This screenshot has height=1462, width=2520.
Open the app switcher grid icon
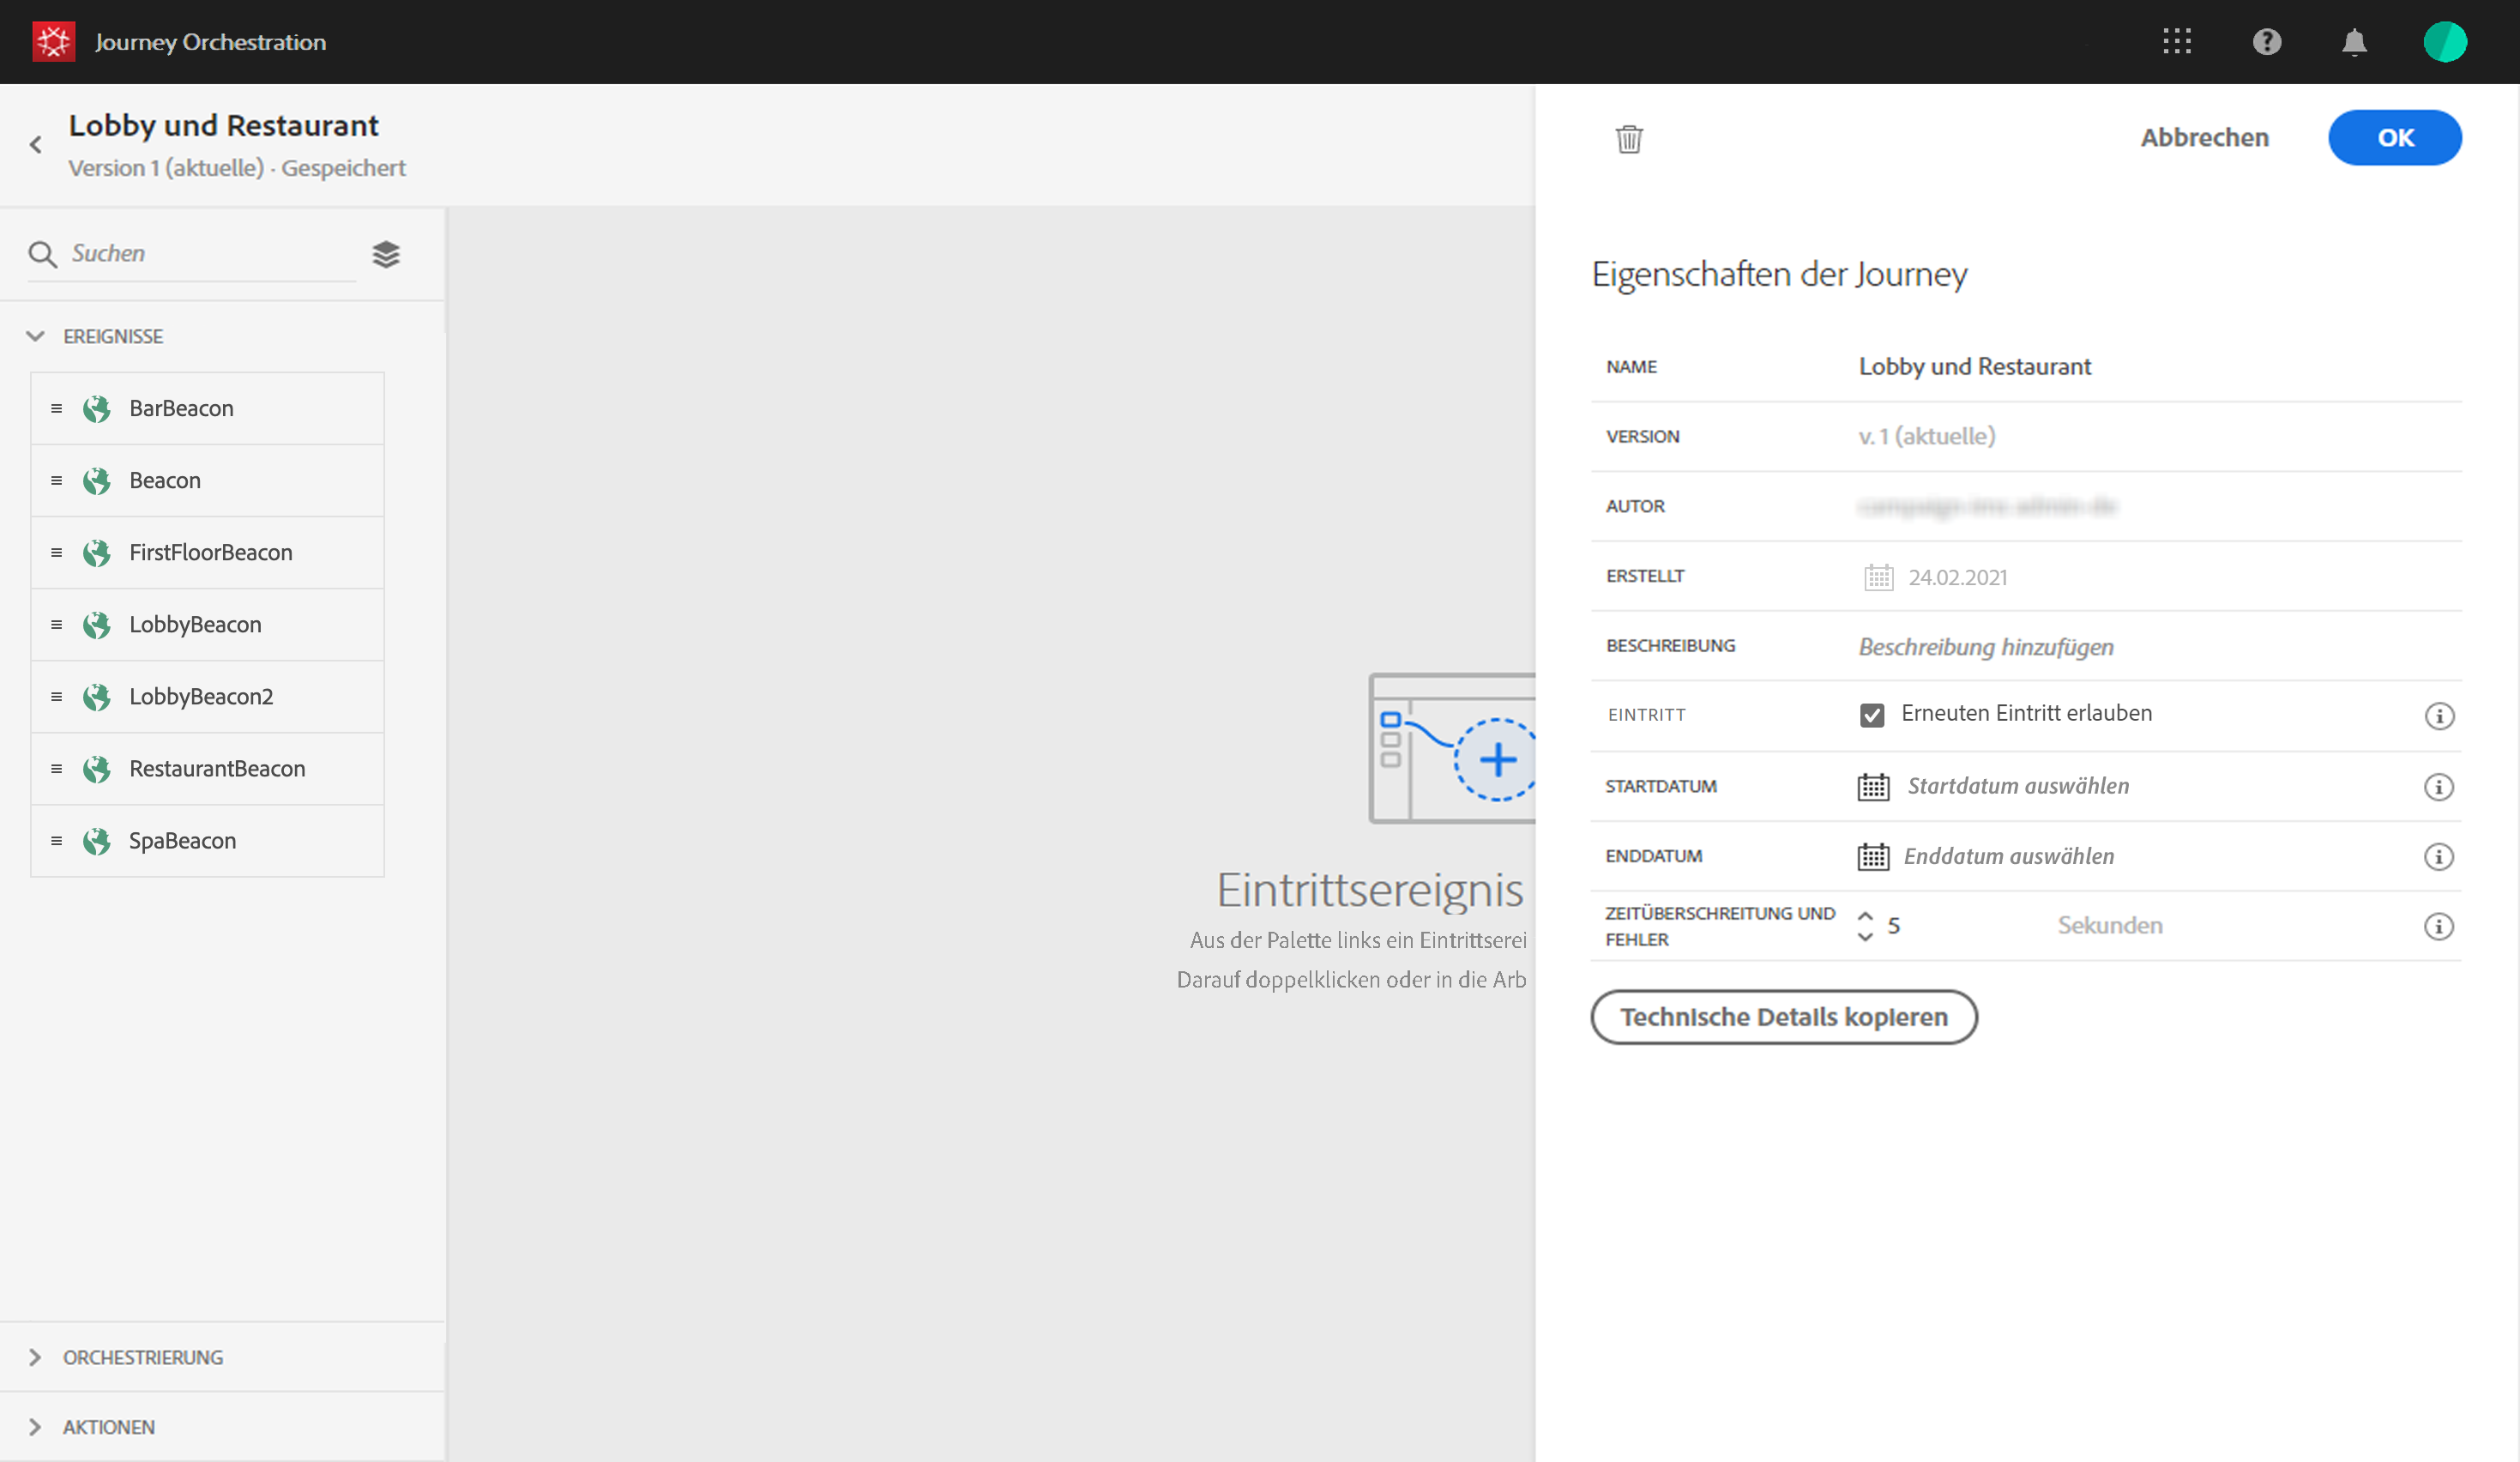tap(2176, 42)
